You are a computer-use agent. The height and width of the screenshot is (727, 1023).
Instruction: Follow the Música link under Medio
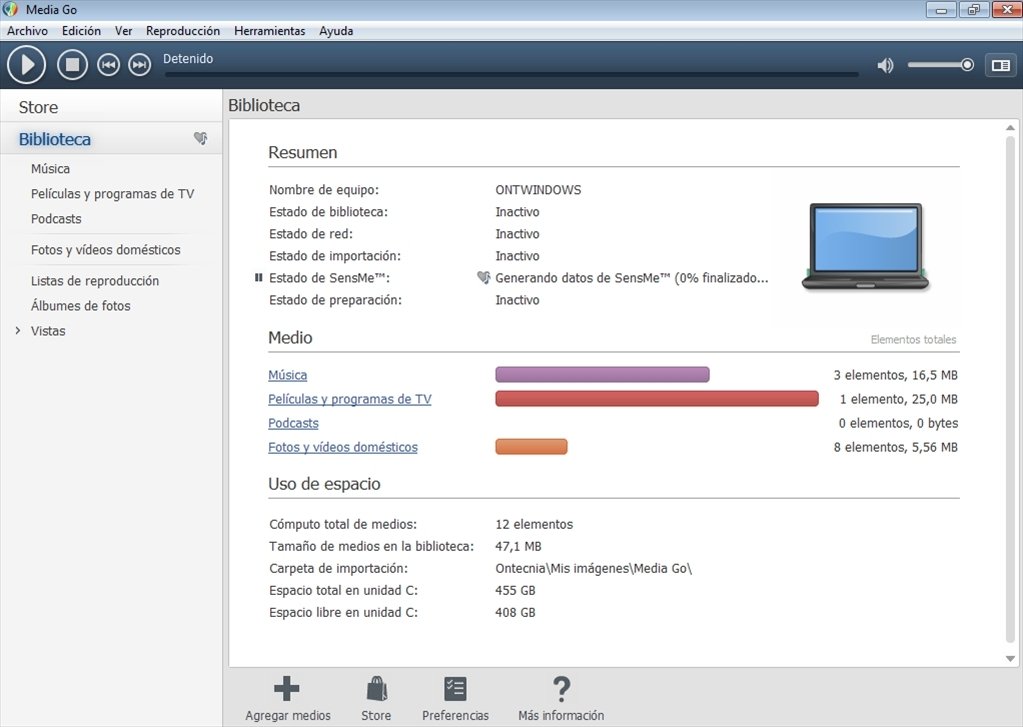(x=287, y=375)
